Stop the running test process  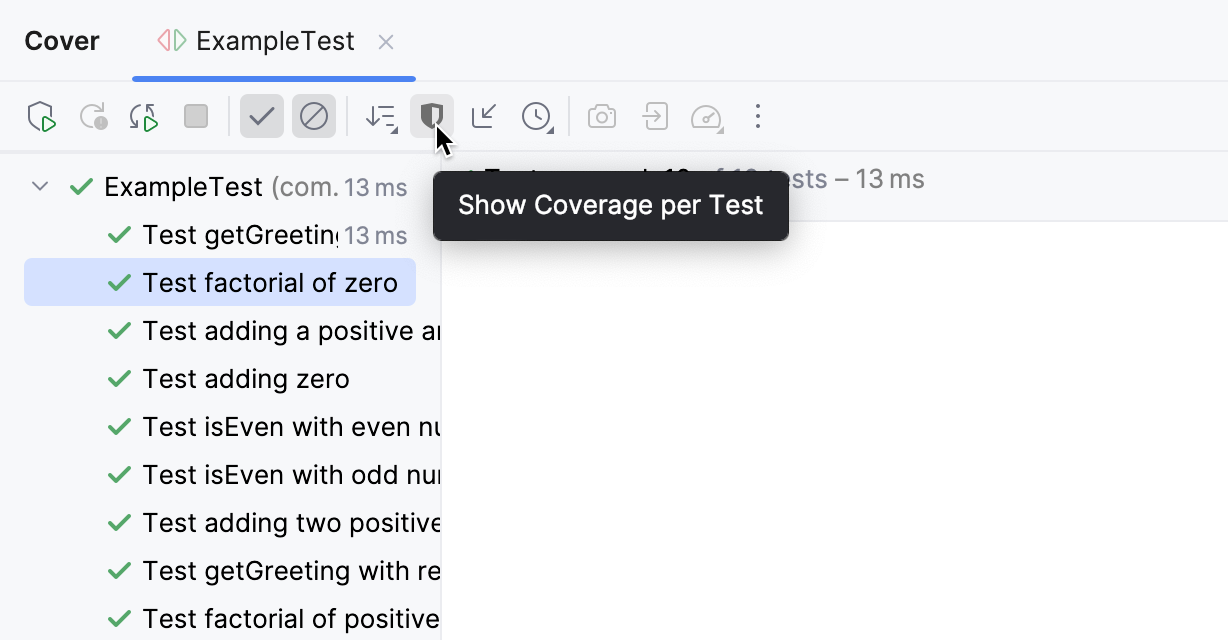196,116
